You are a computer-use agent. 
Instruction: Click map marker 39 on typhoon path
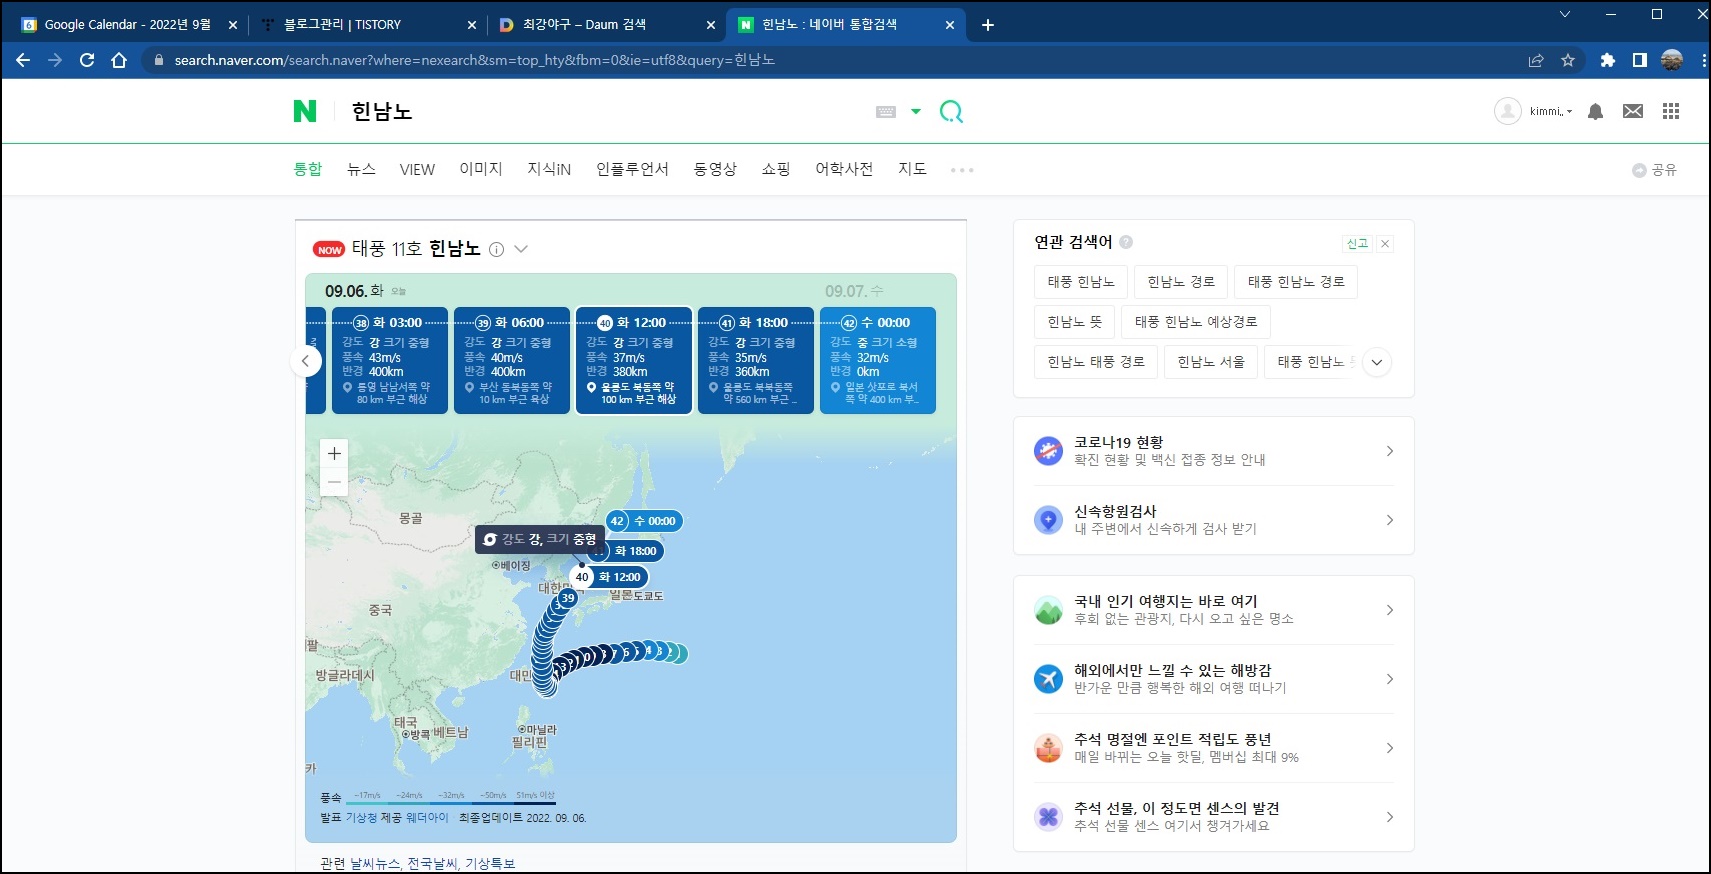(x=568, y=598)
